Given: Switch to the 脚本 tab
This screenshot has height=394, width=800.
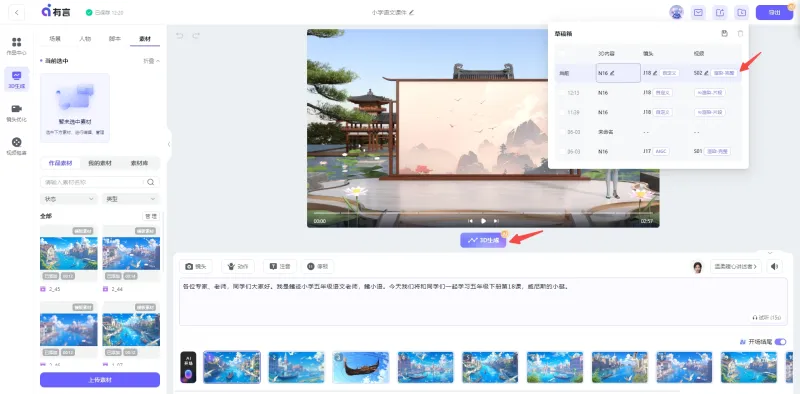Looking at the screenshot, I should click(115, 38).
